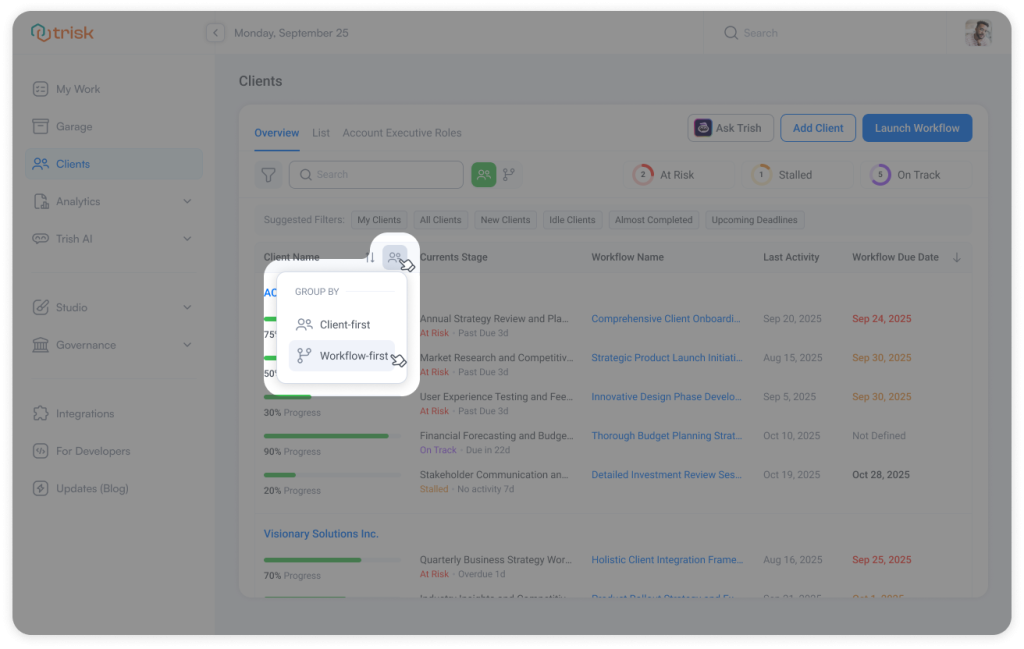Enable the Idle Clients filter
This screenshot has width=1024, height=649.
pyautogui.click(x=572, y=219)
